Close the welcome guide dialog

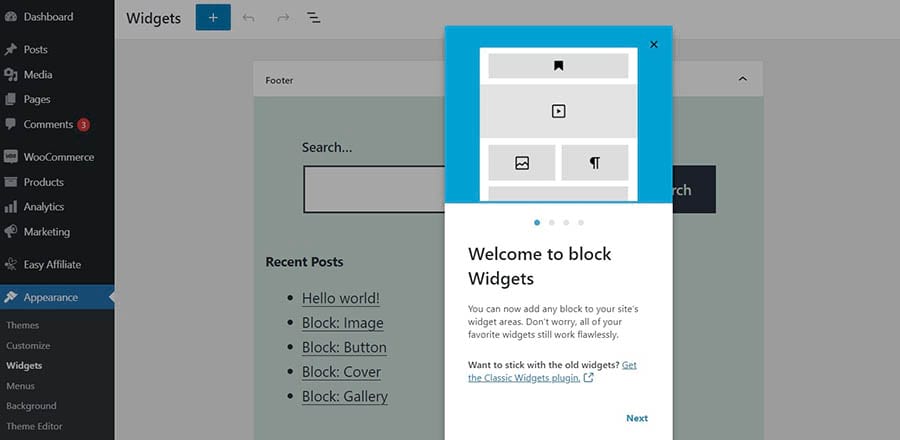click(654, 44)
